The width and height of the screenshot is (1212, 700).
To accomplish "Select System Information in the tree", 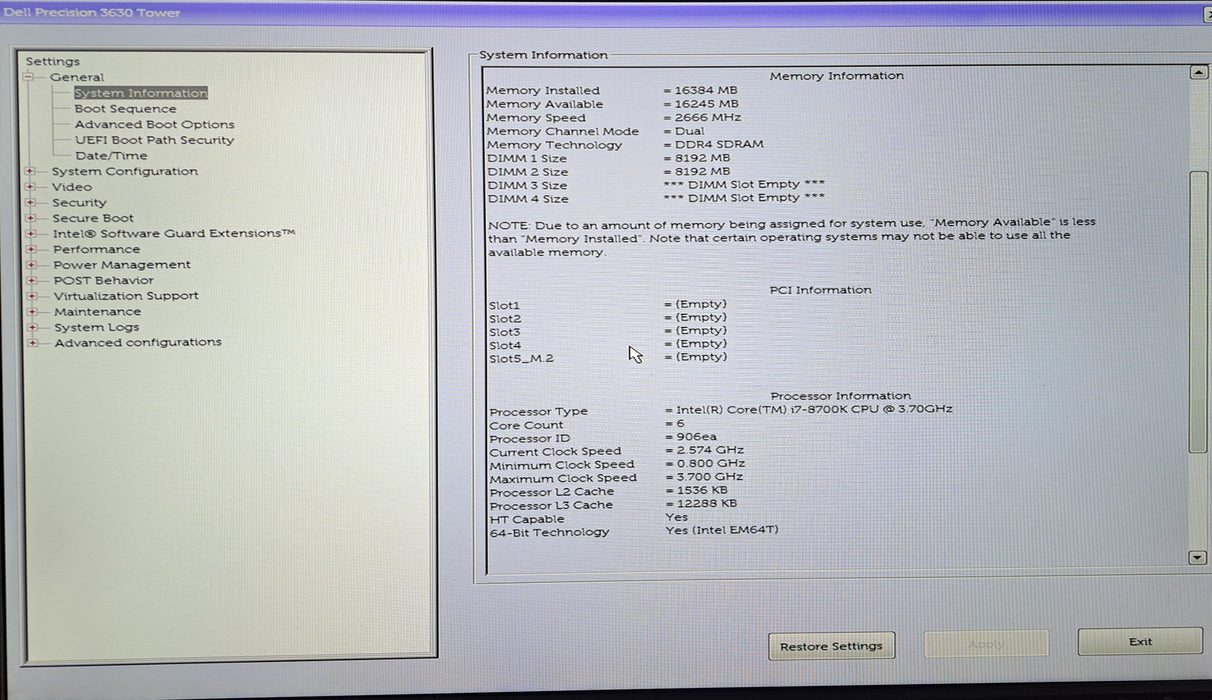I will click(141, 93).
